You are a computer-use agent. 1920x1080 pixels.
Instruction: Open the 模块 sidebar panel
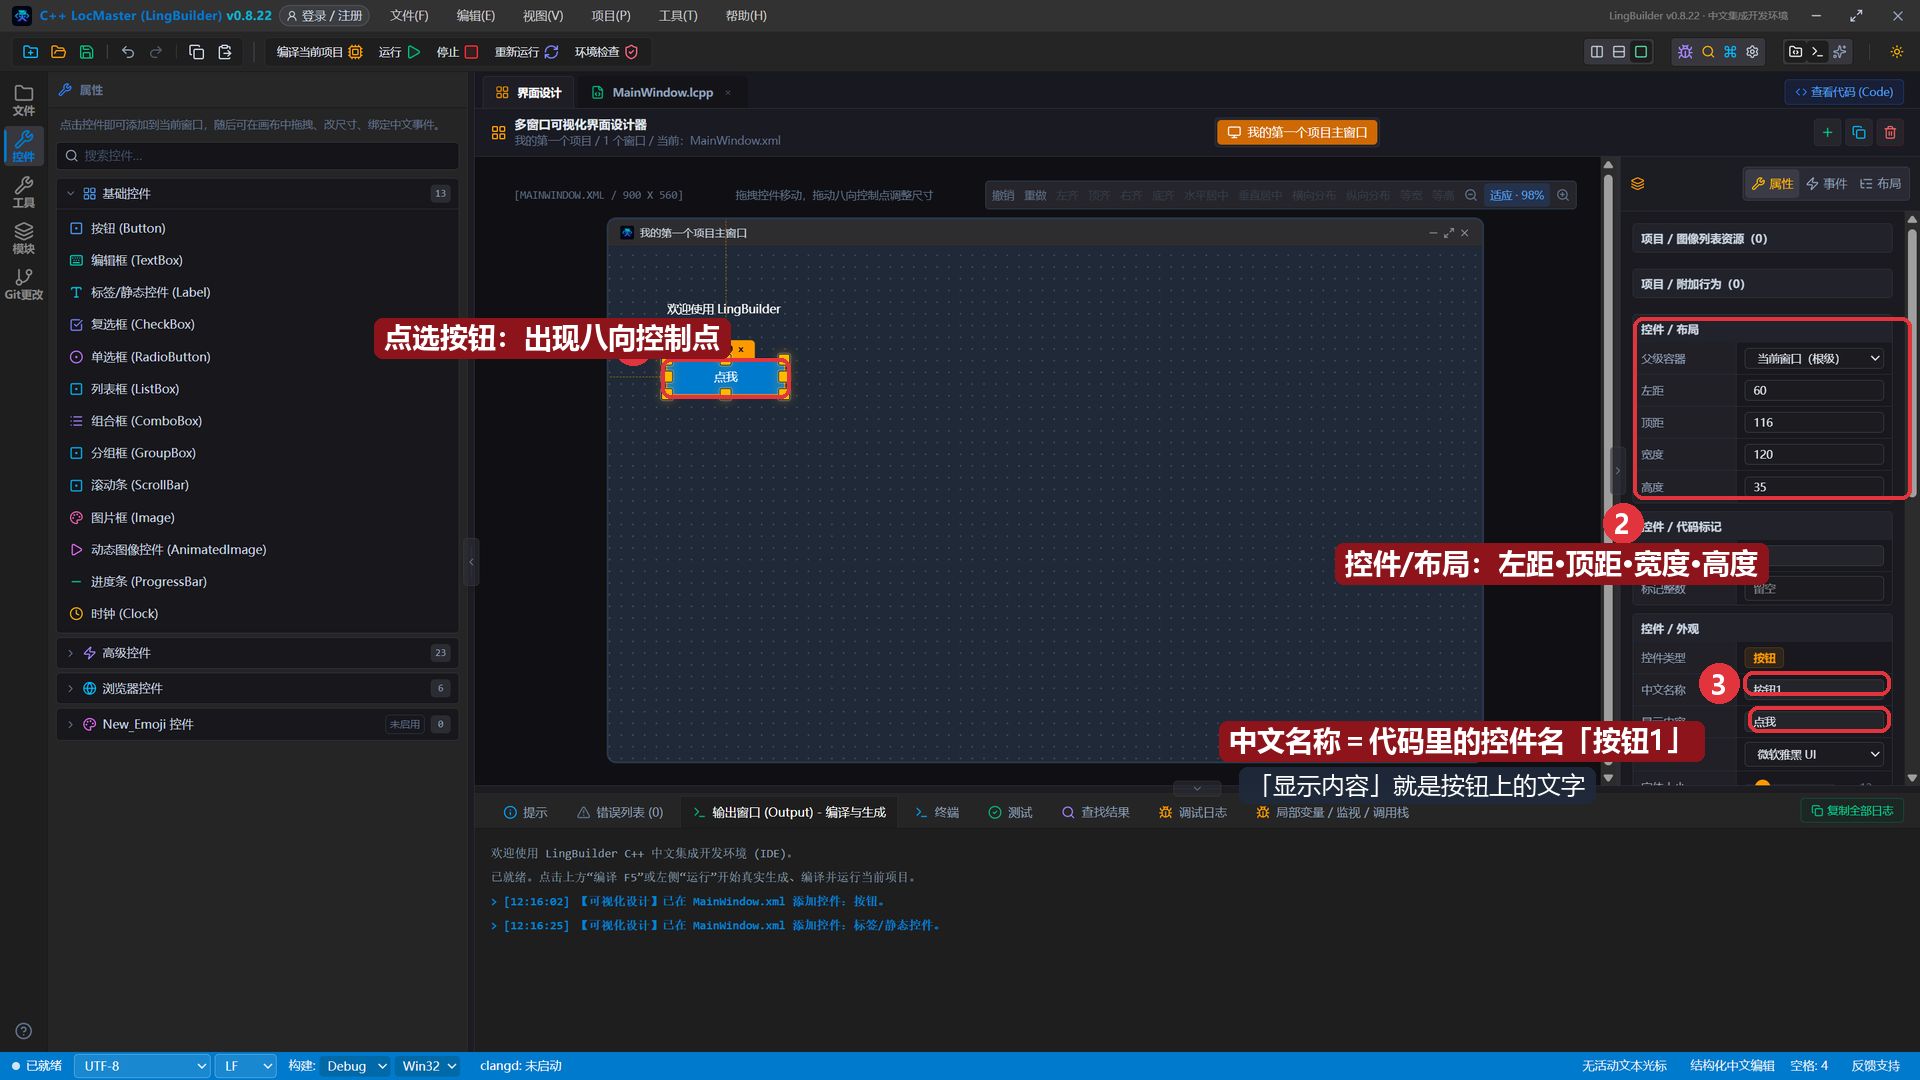point(24,239)
